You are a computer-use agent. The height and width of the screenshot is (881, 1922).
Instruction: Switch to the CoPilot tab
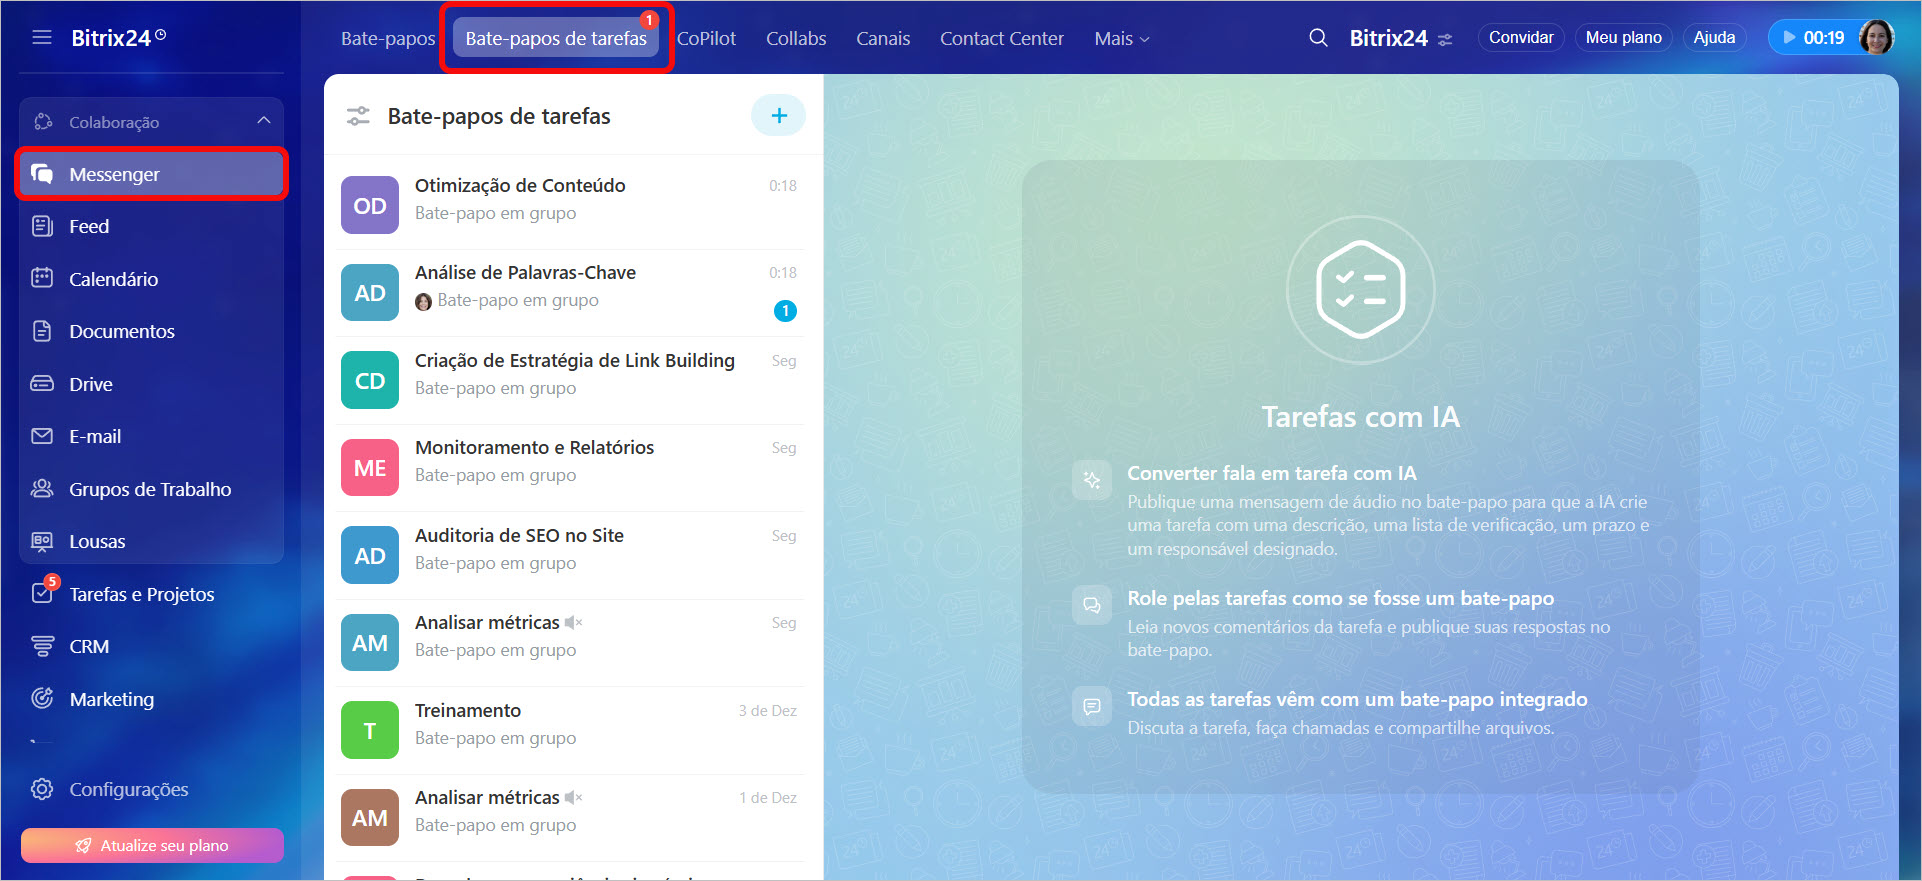point(706,39)
